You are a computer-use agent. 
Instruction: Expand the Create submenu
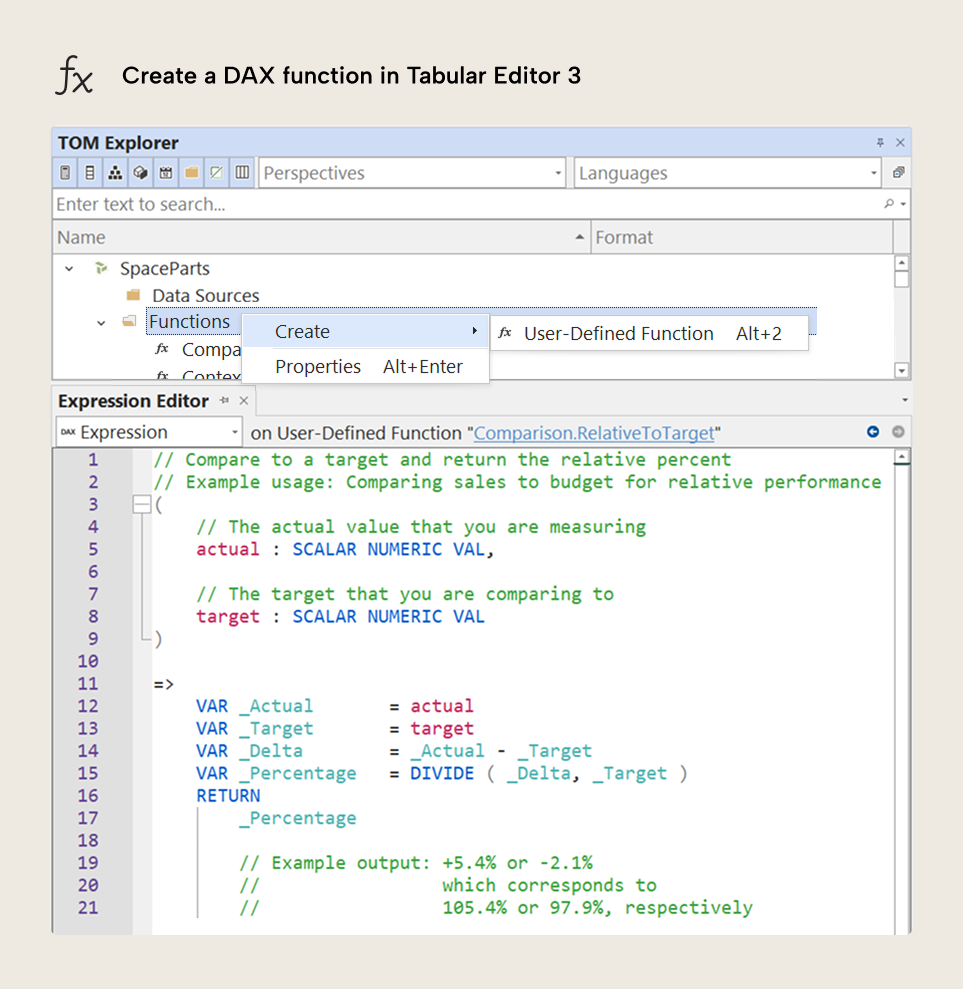302,331
